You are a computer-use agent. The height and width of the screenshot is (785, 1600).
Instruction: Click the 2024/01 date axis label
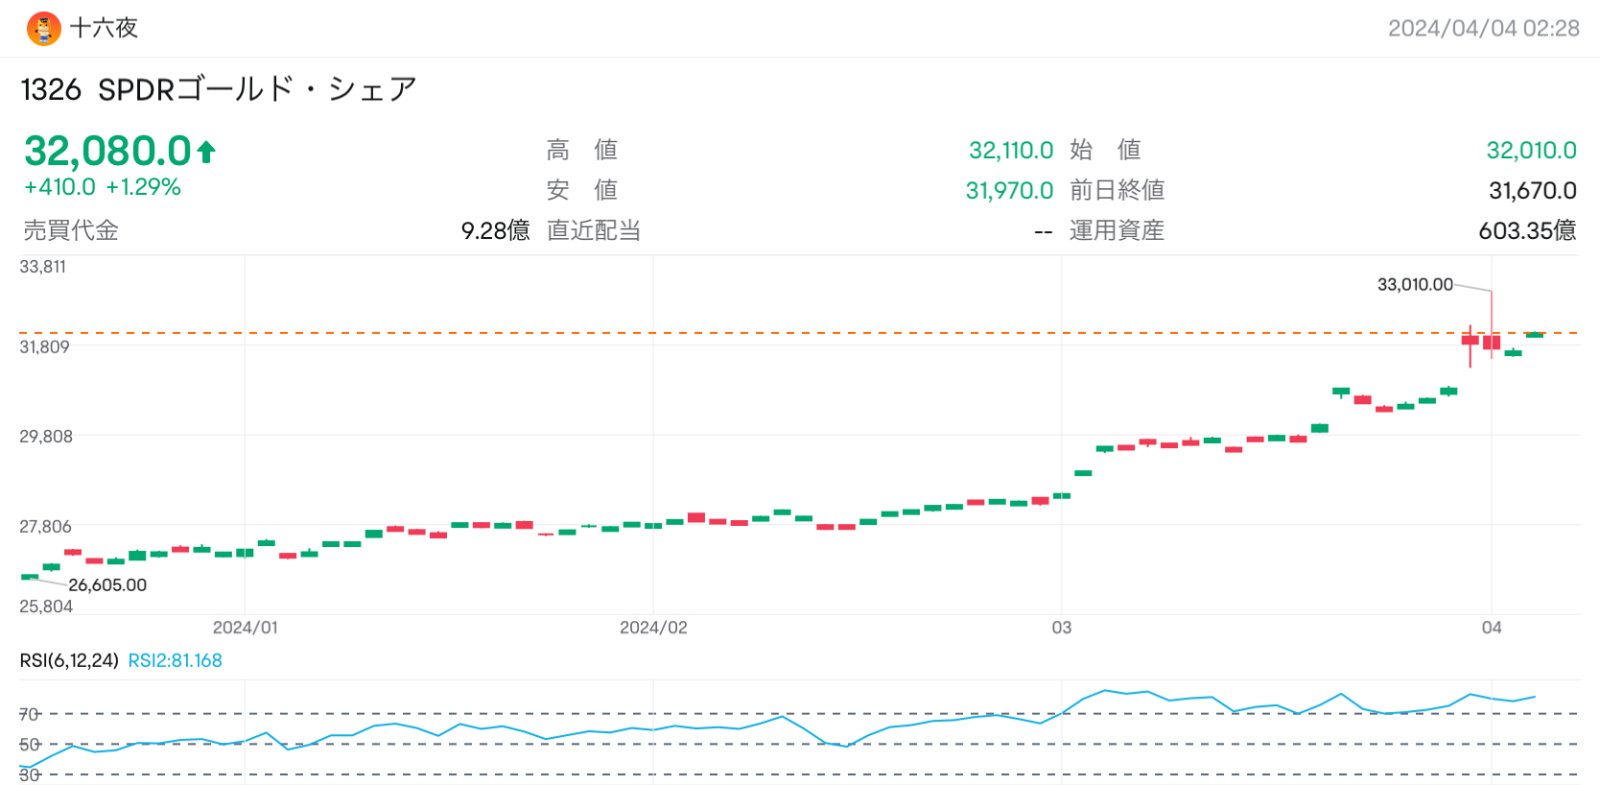[x=245, y=628]
